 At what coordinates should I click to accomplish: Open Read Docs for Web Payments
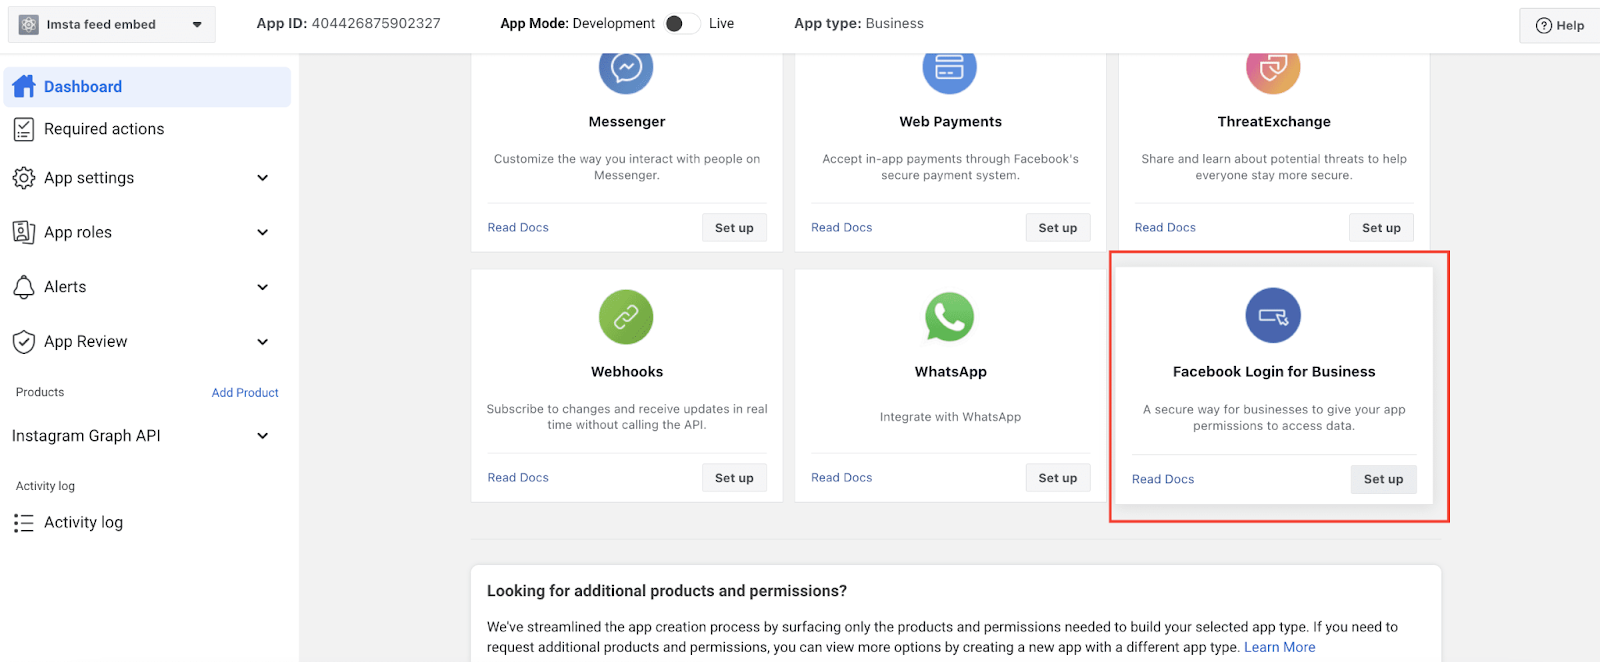click(842, 228)
